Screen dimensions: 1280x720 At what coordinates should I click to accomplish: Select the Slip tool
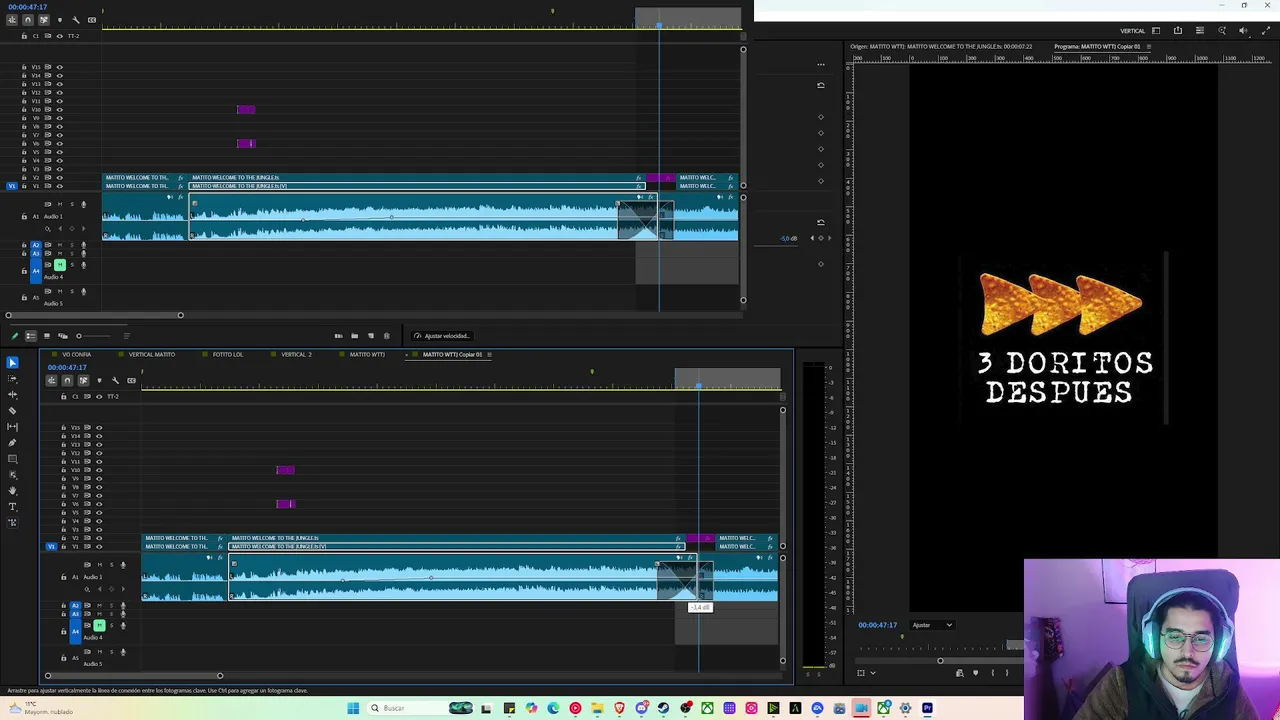tap(12, 427)
